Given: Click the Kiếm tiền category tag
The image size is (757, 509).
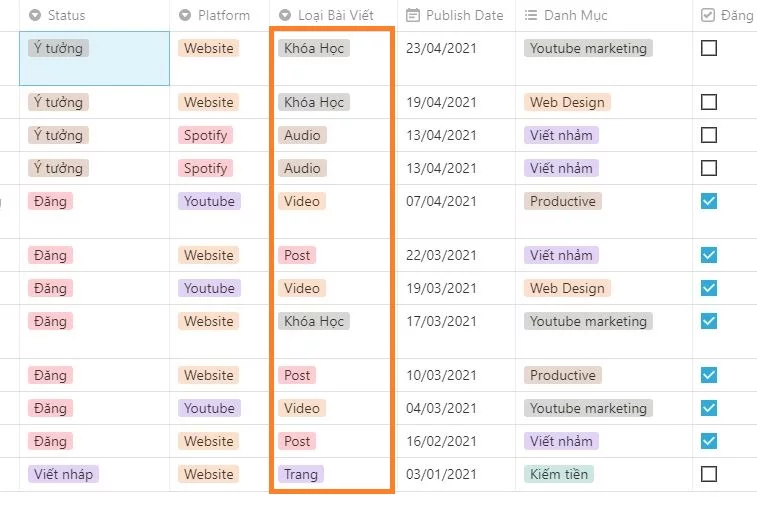Looking at the screenshot, I should (559, 474).
